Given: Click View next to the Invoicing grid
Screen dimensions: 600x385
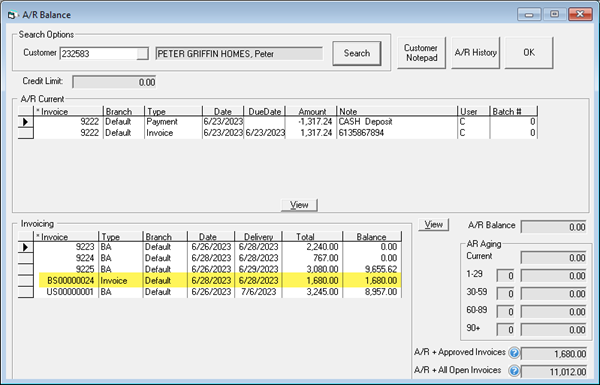Looking at the screenshot, I should [x=434, y=225].
